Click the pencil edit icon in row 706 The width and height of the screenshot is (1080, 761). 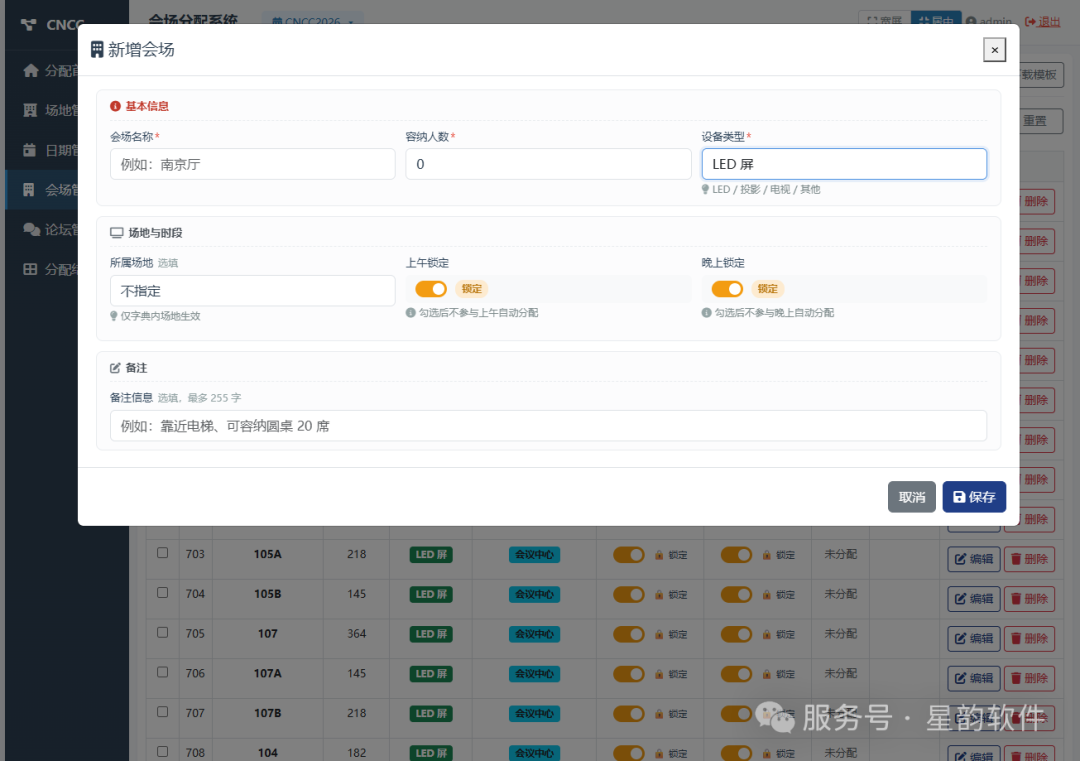click(x=960, y=678)
